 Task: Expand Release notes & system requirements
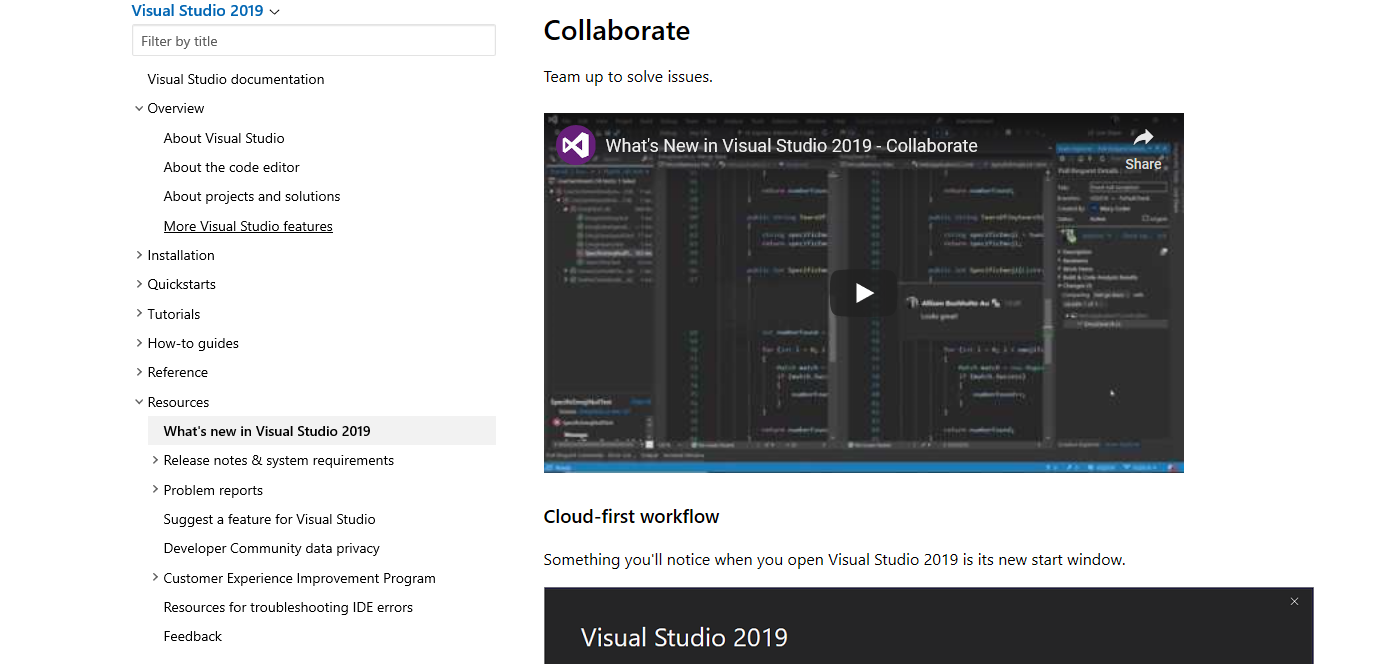(155, 460)
